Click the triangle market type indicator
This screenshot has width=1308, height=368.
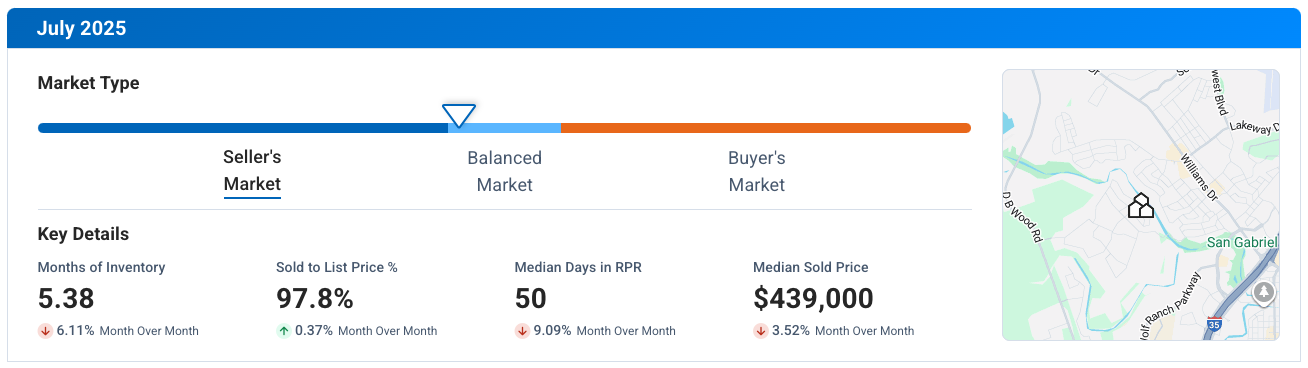(x=459, y=115)
